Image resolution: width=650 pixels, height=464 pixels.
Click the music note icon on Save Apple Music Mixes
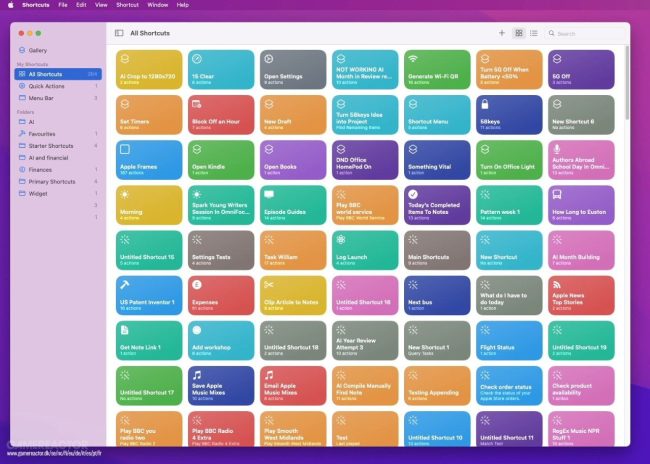pos(197,375)
